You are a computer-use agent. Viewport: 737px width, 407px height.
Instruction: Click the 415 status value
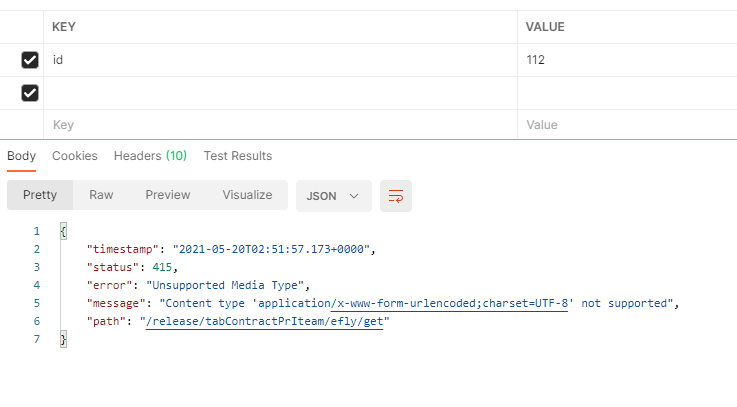coord(162,267)
